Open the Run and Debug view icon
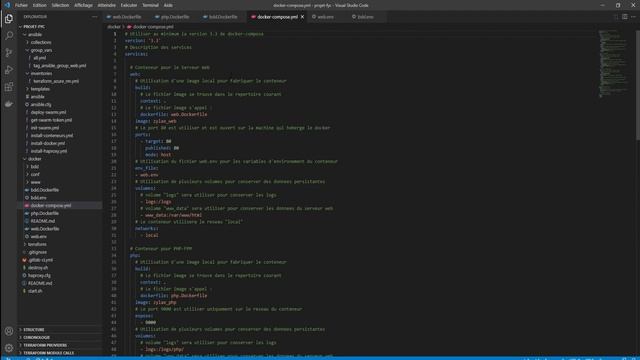The width and height of the screenshot is (640, 360). click(x=9, y=70)
